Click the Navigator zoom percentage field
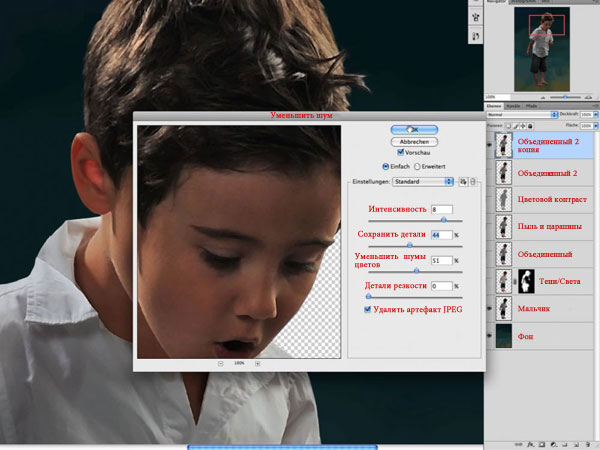Screen dimensions: 600x450 click(x=497, y=97)
